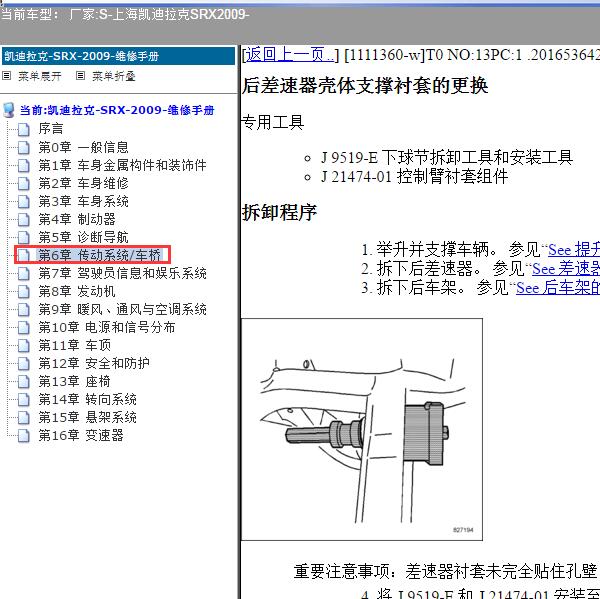Open 第12章 安全和防护 chapter

[x=94, y=363]
